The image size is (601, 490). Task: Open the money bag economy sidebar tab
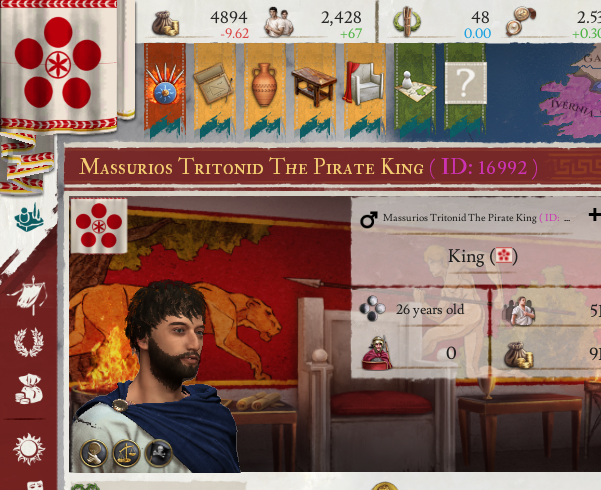(29, 390)
